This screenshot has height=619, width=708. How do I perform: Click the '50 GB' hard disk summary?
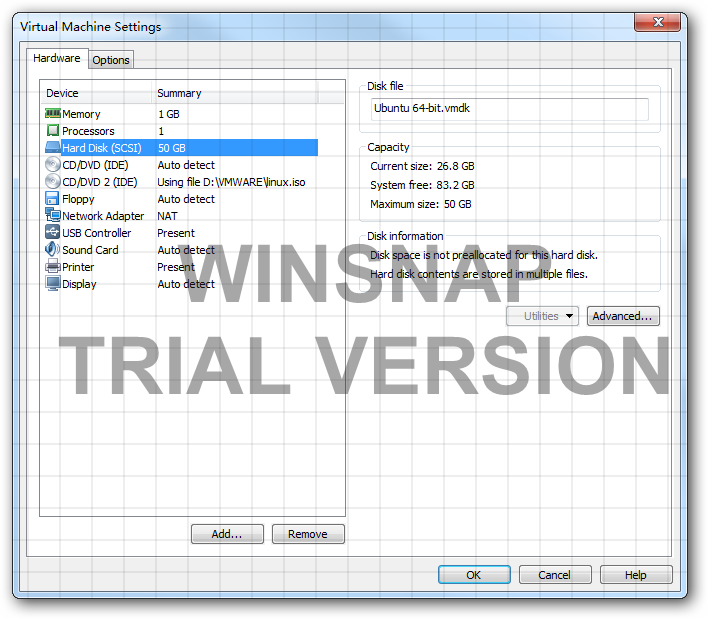tap(172, 148)
